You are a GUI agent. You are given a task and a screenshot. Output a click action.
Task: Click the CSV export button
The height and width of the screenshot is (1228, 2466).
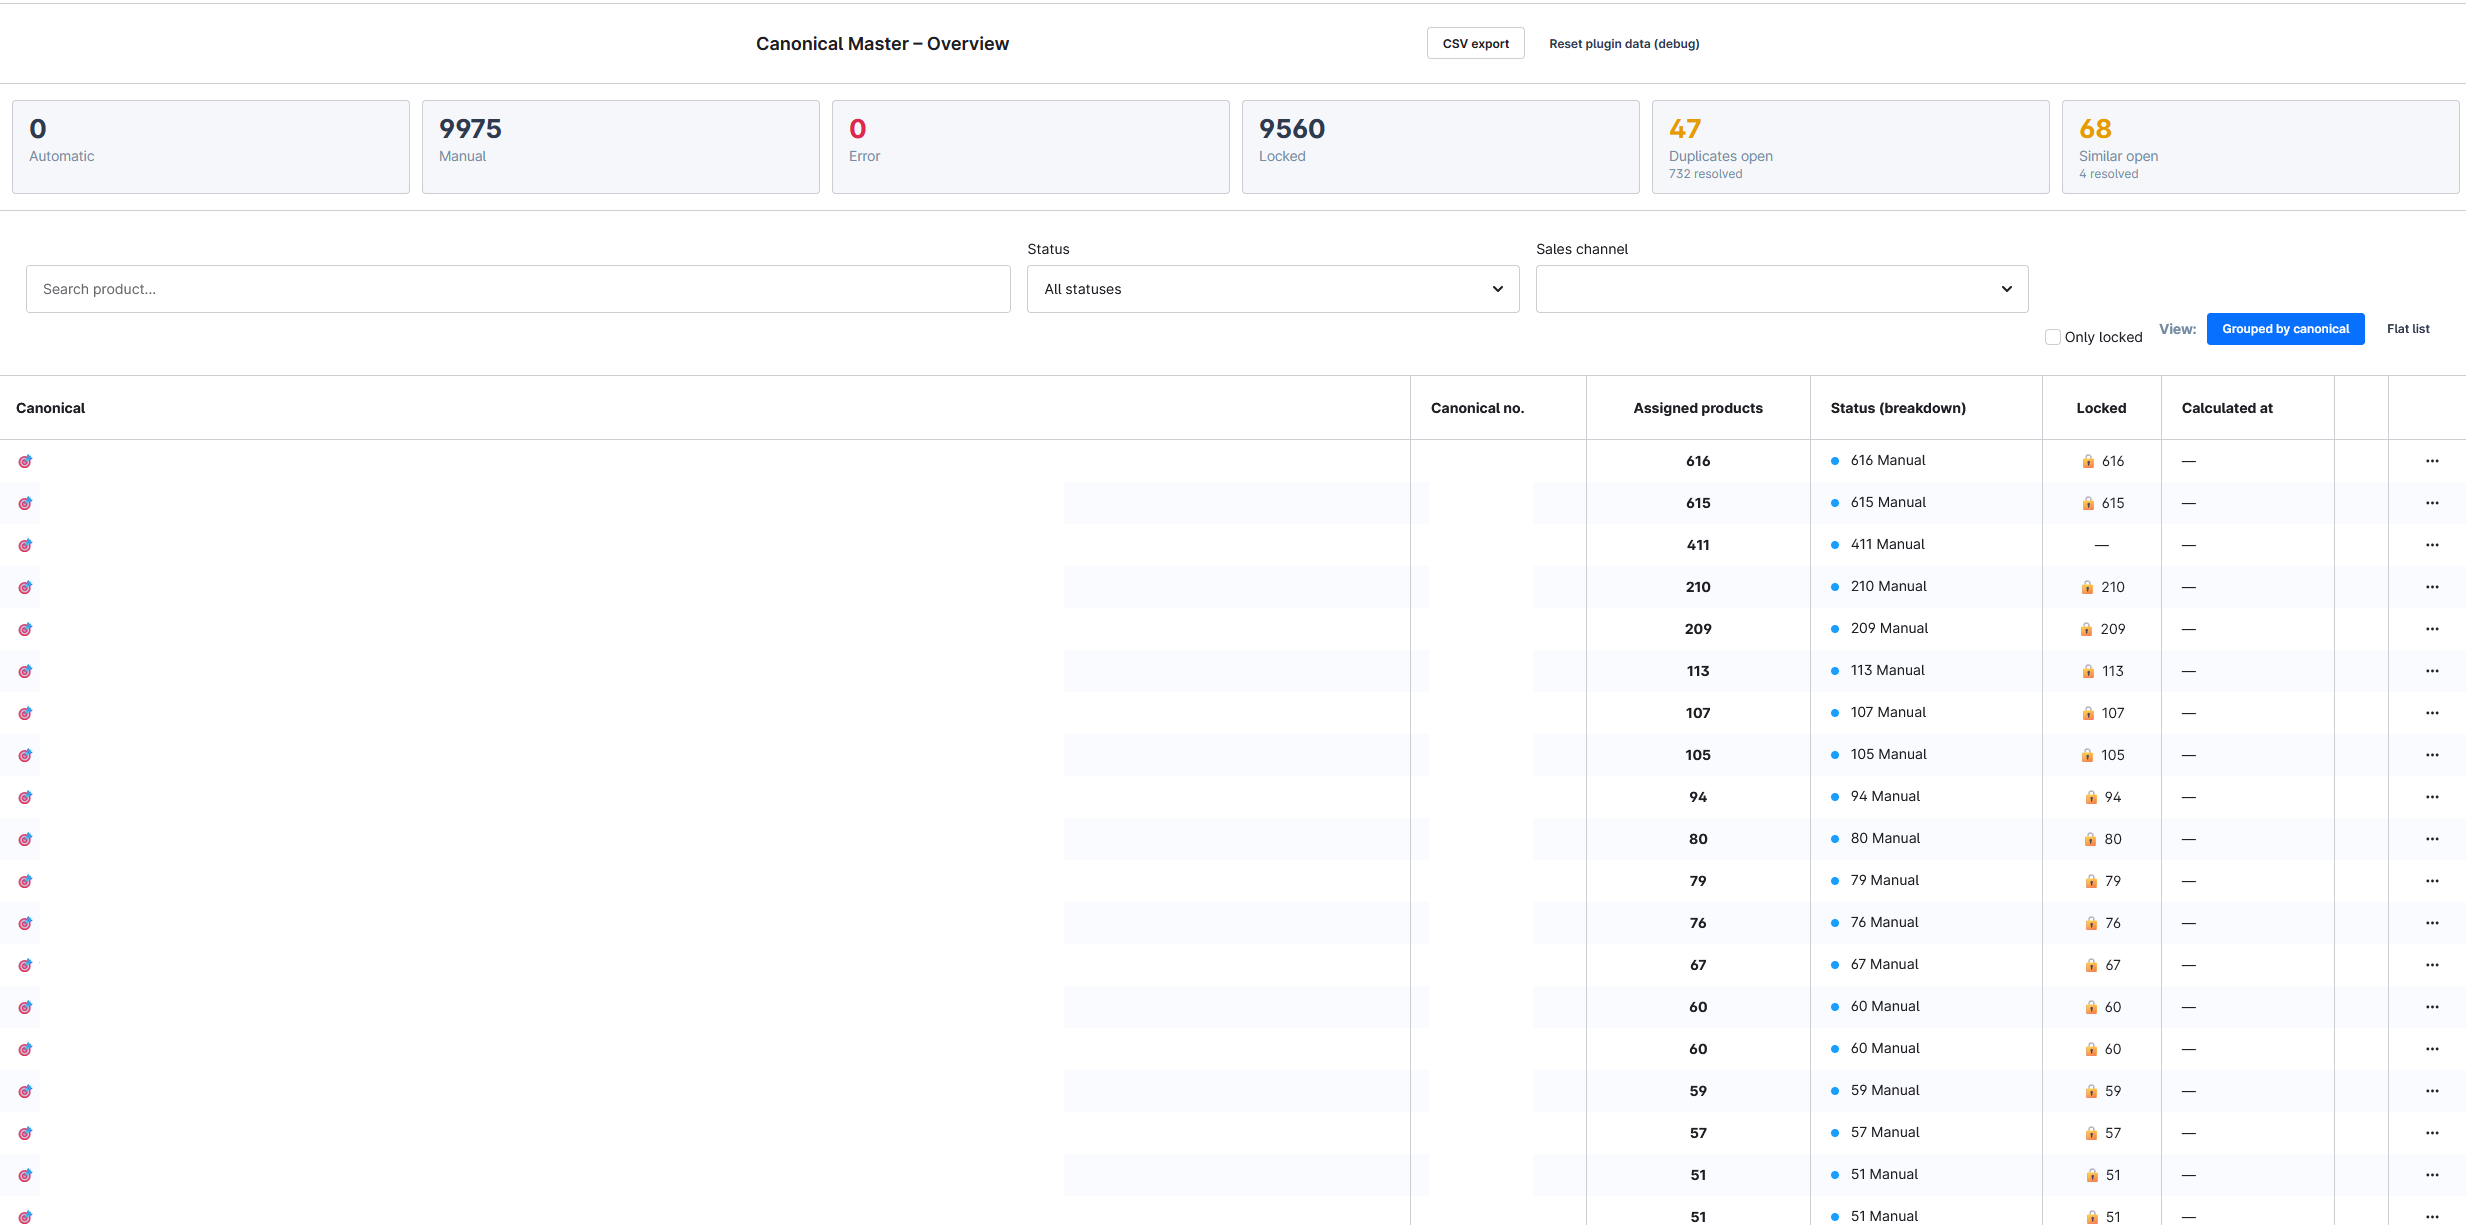click(x=1476, y=44)
